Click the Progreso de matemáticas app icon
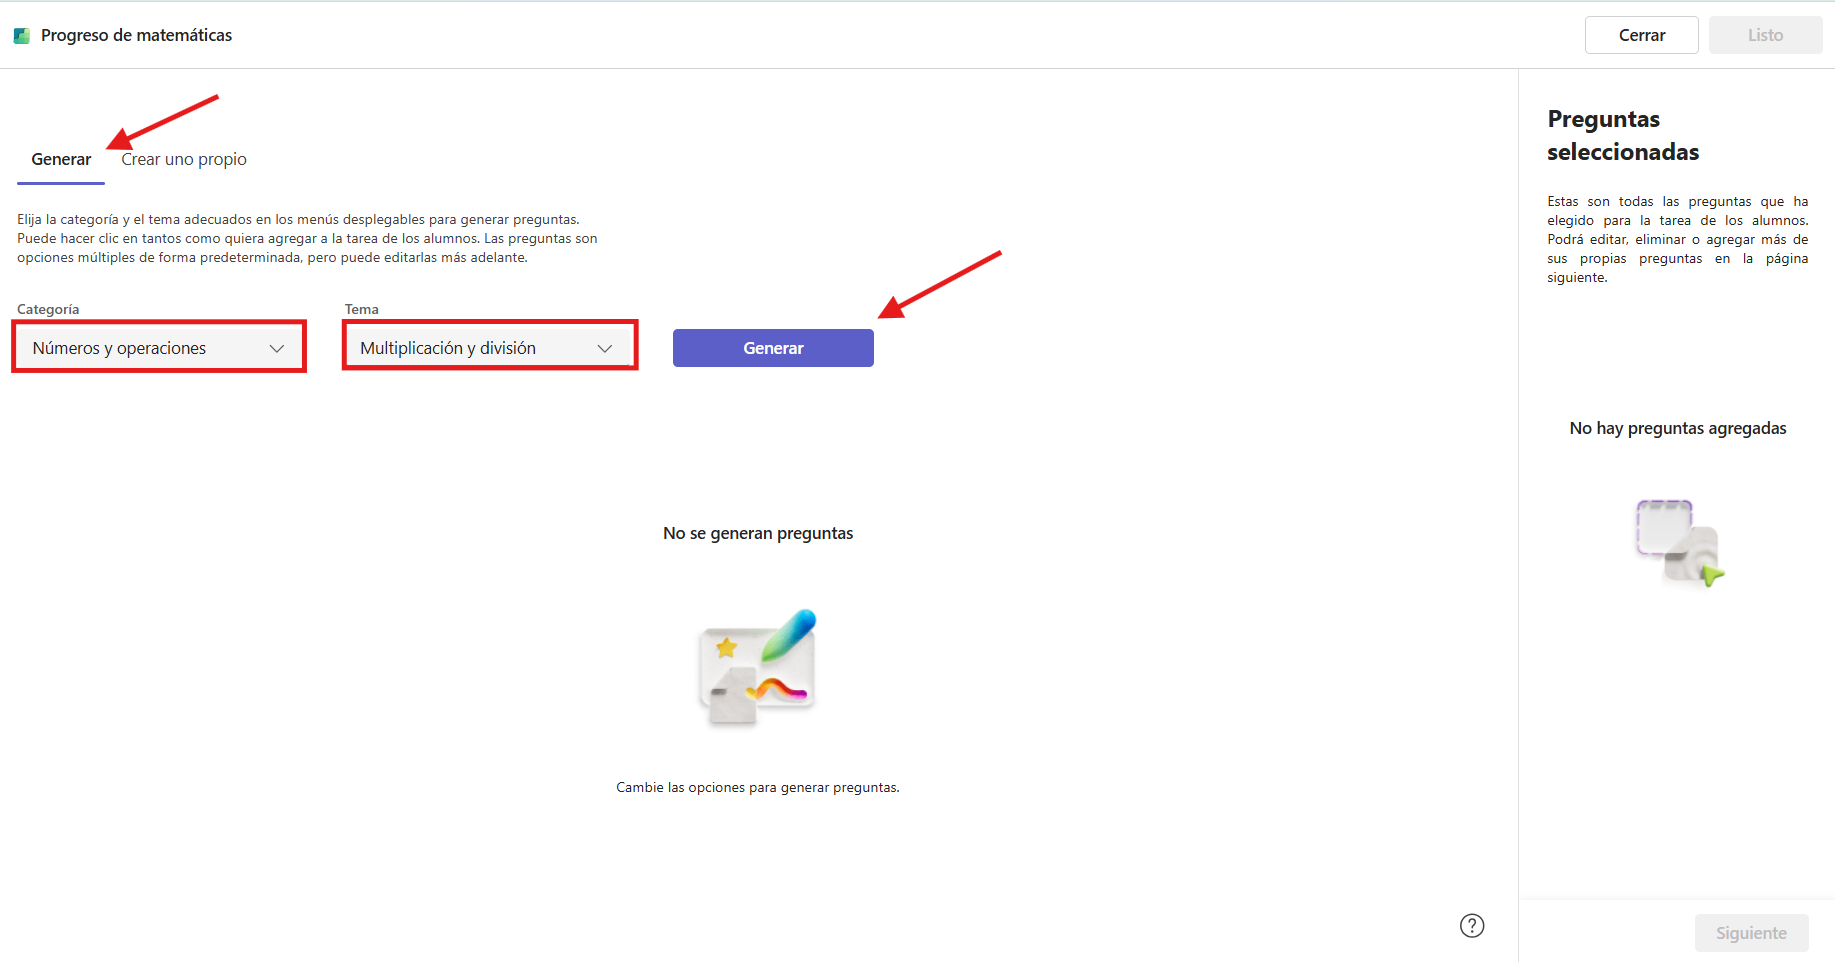The image size is (1835, 962). pyautogui.click(x=21, y=36)
